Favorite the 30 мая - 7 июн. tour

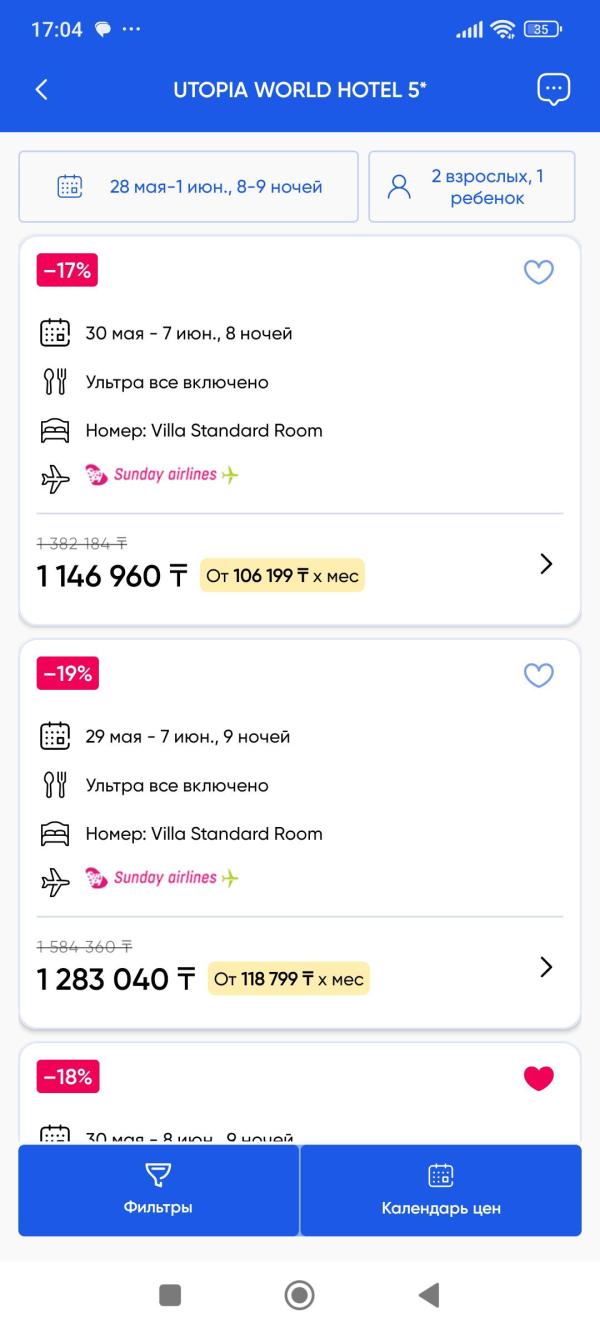click(539, 272)
